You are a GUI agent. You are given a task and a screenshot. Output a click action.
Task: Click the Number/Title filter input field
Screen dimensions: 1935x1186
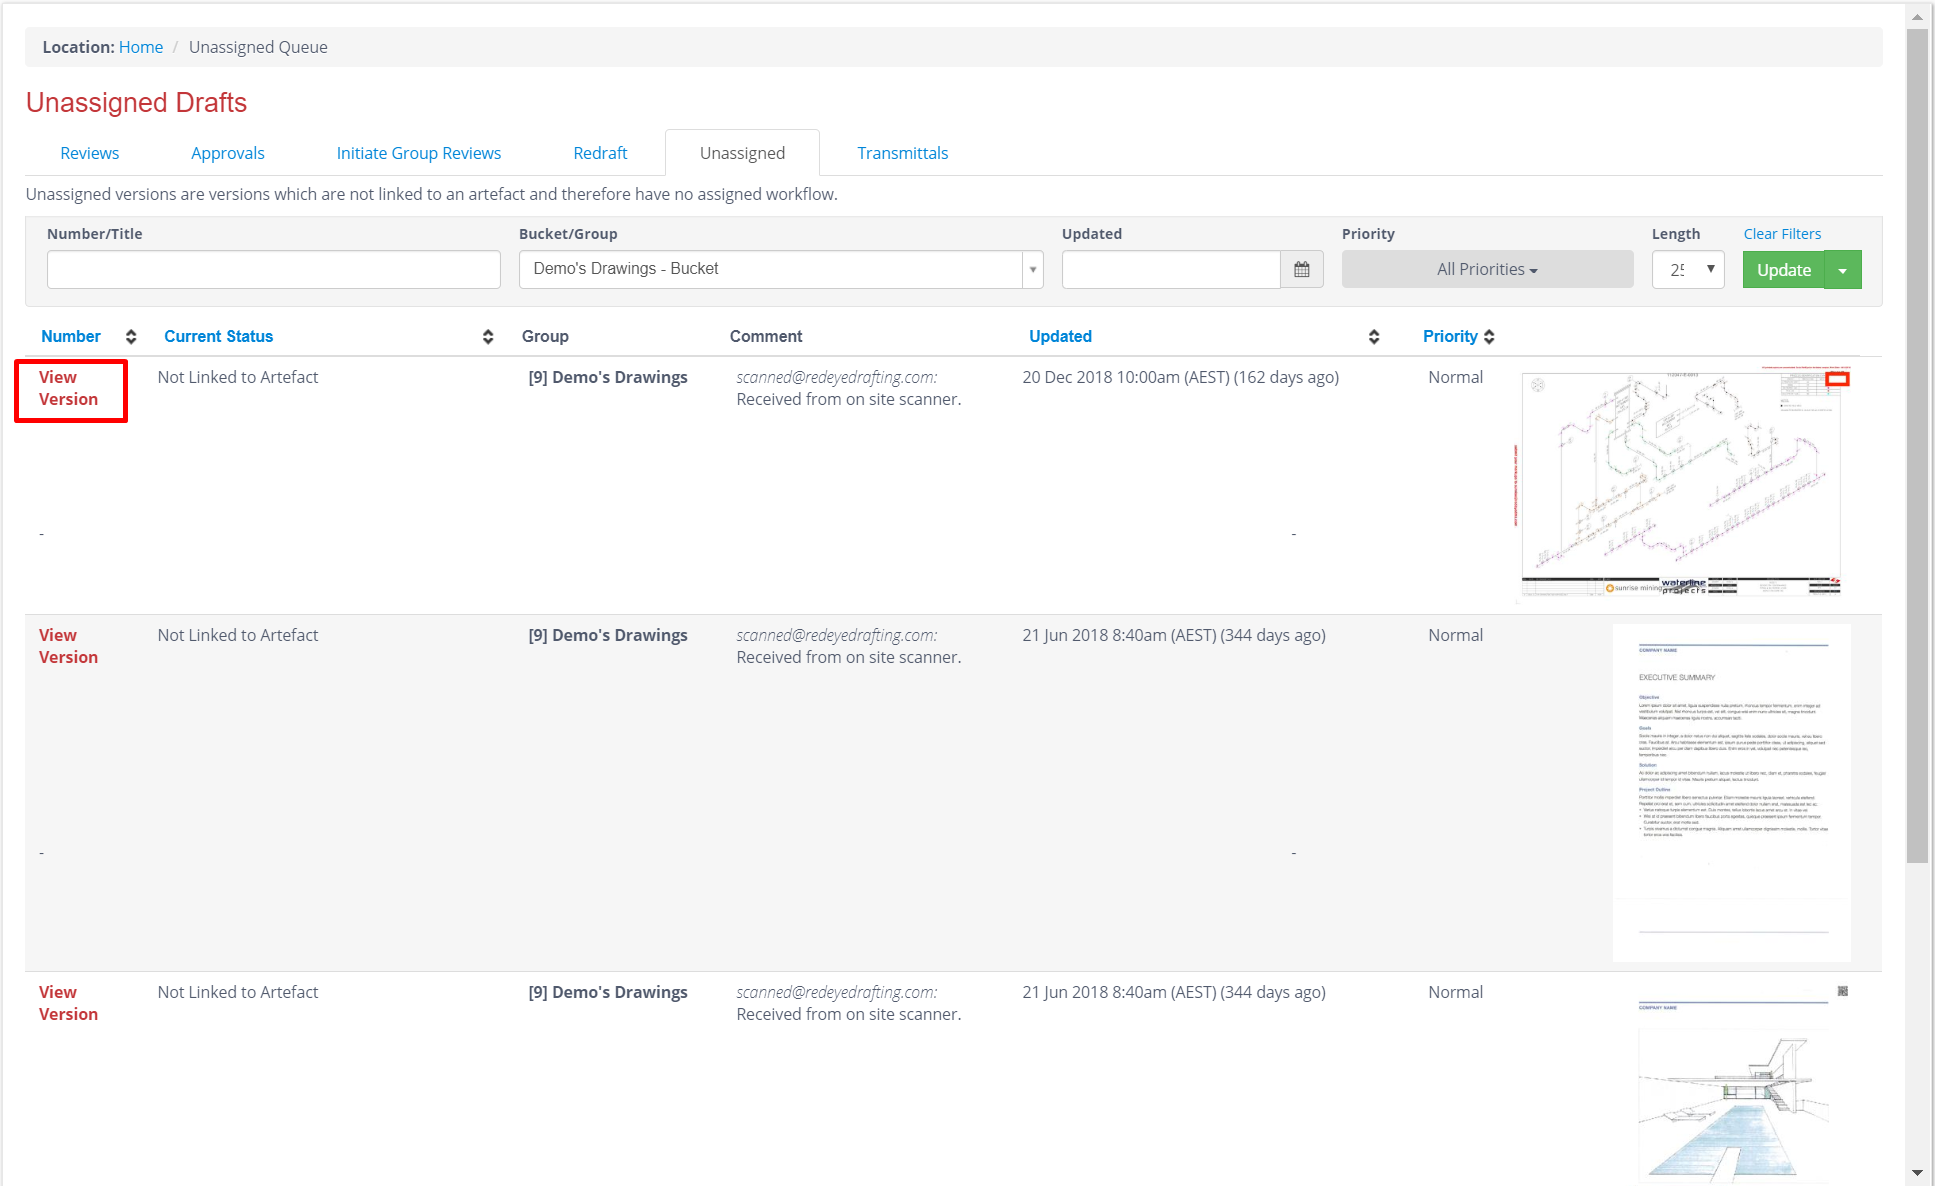pyautogui.click(x=273, y=270)
